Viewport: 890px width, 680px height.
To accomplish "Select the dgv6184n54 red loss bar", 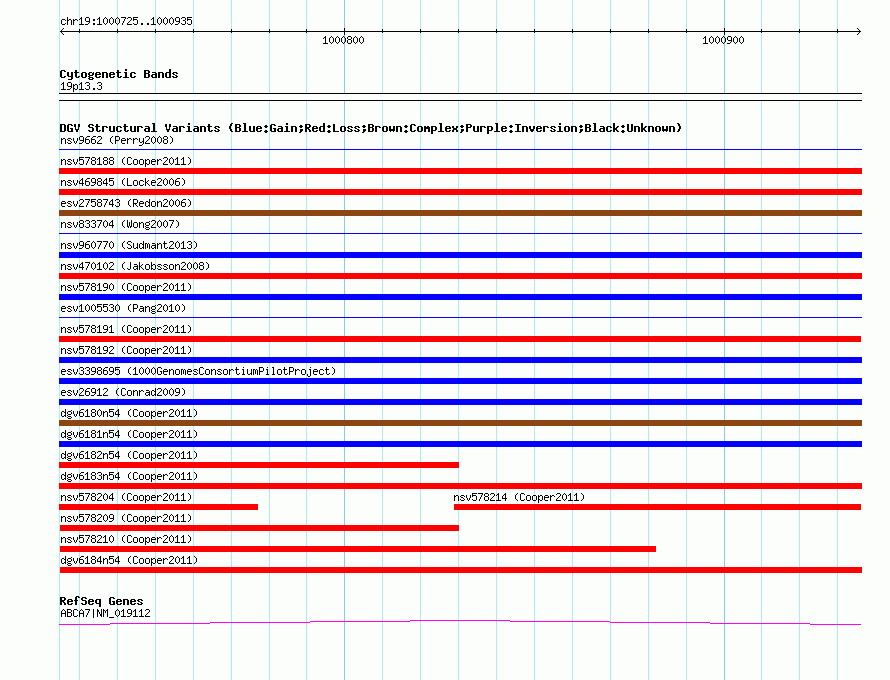I will coord(460,570).
